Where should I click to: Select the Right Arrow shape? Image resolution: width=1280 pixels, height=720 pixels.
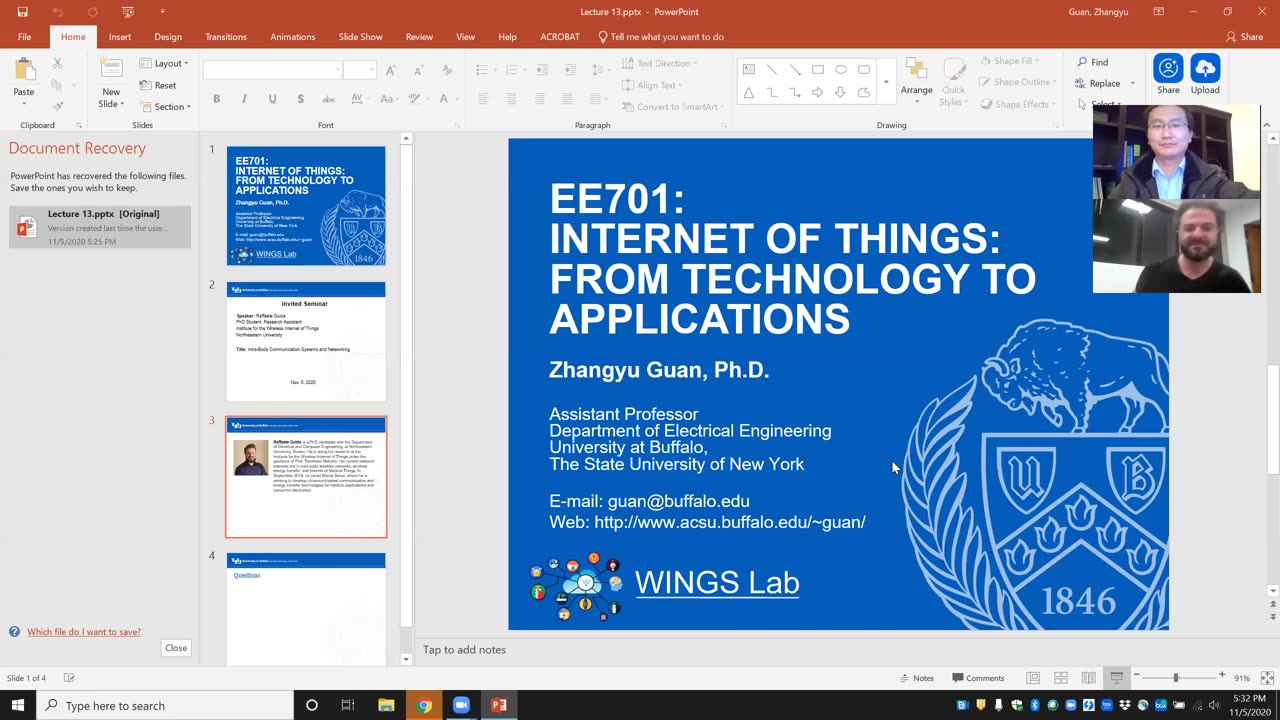(x=818, y=92)
